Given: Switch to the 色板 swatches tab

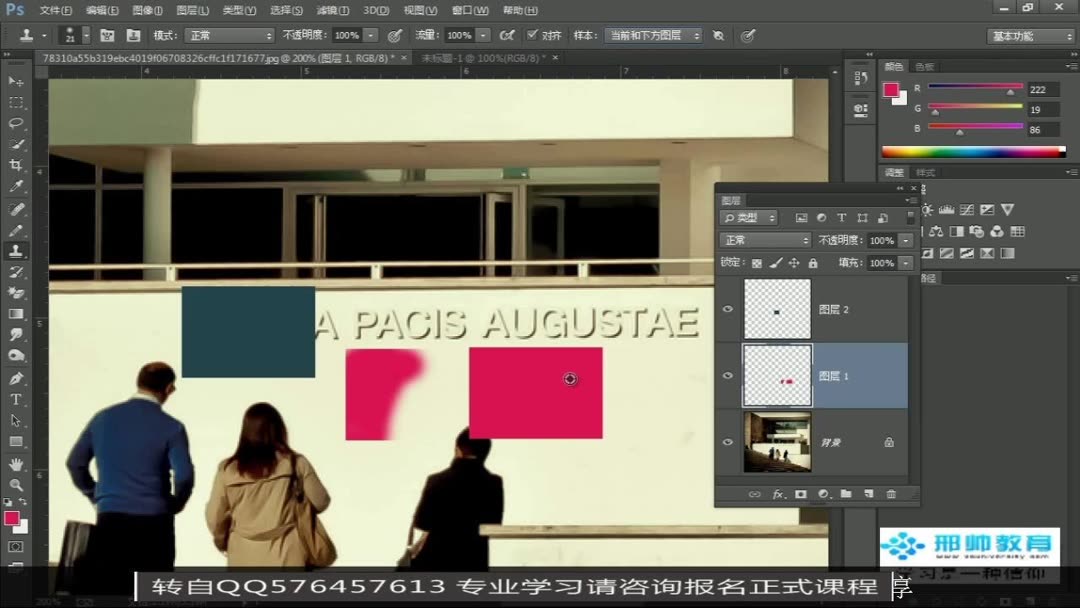Looking at the screenshot, I should [x=924, y=67].
